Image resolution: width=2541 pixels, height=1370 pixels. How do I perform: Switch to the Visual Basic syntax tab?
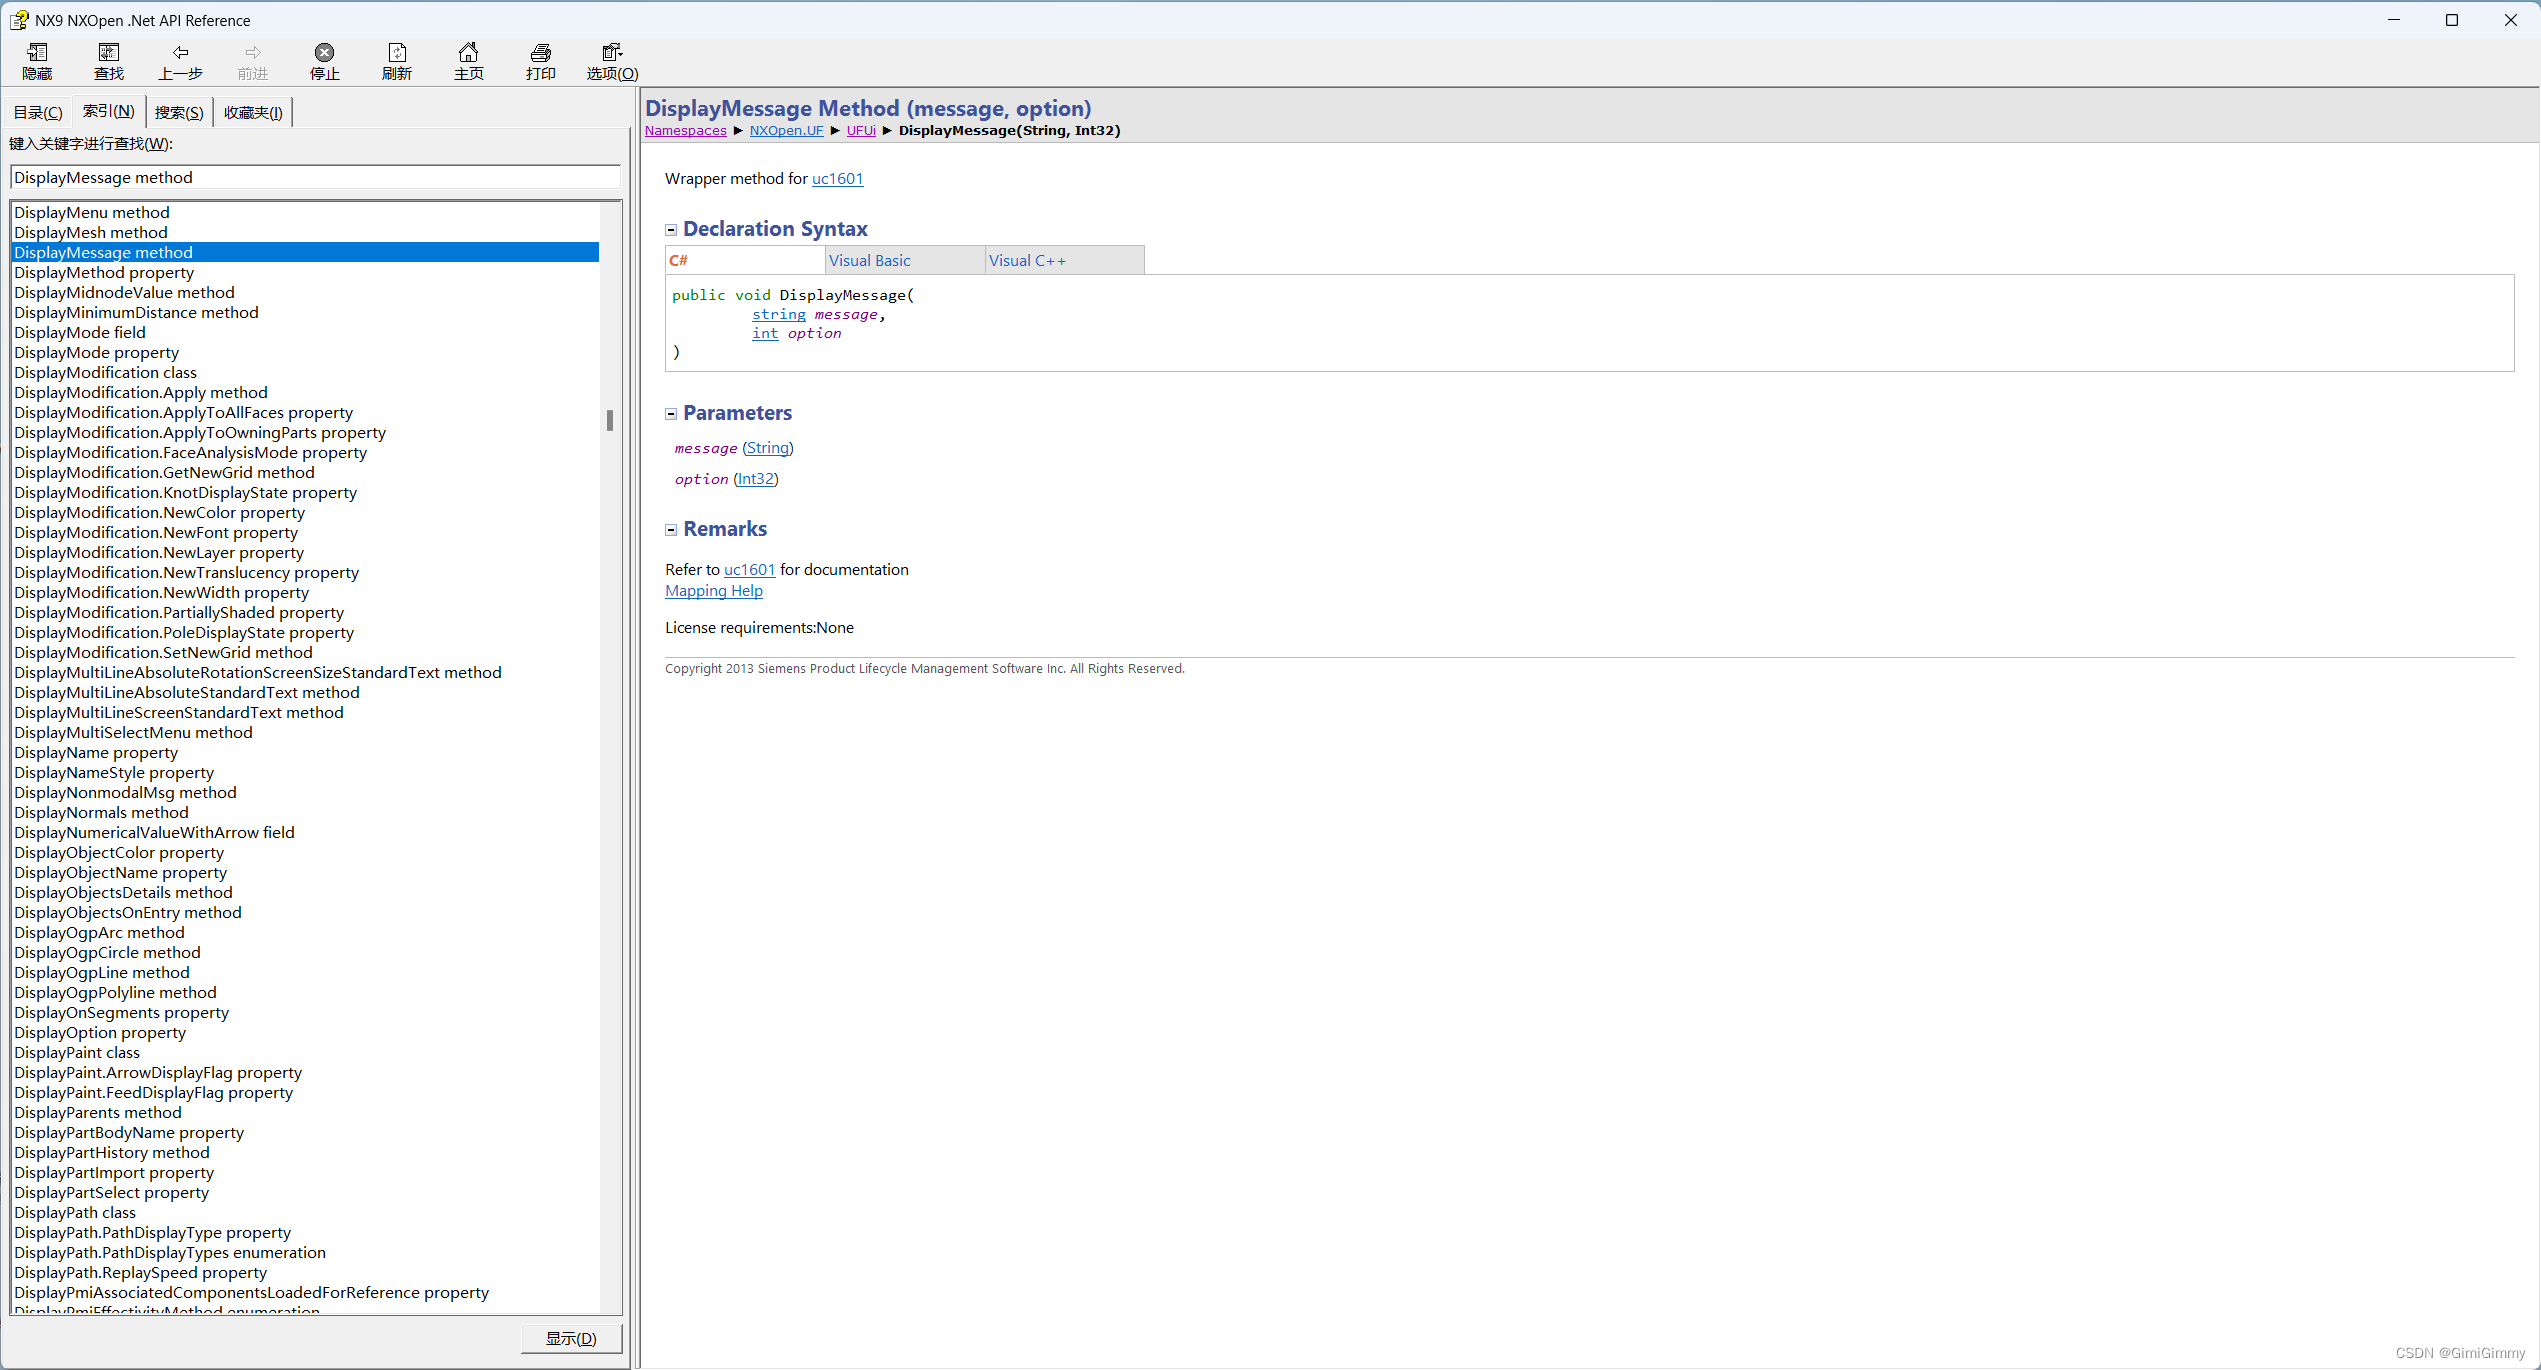[x=869, y=260]
